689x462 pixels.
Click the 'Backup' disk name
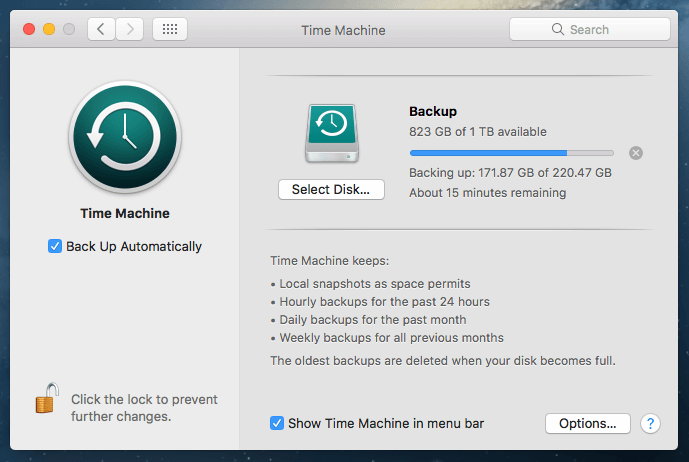[433, 112]
